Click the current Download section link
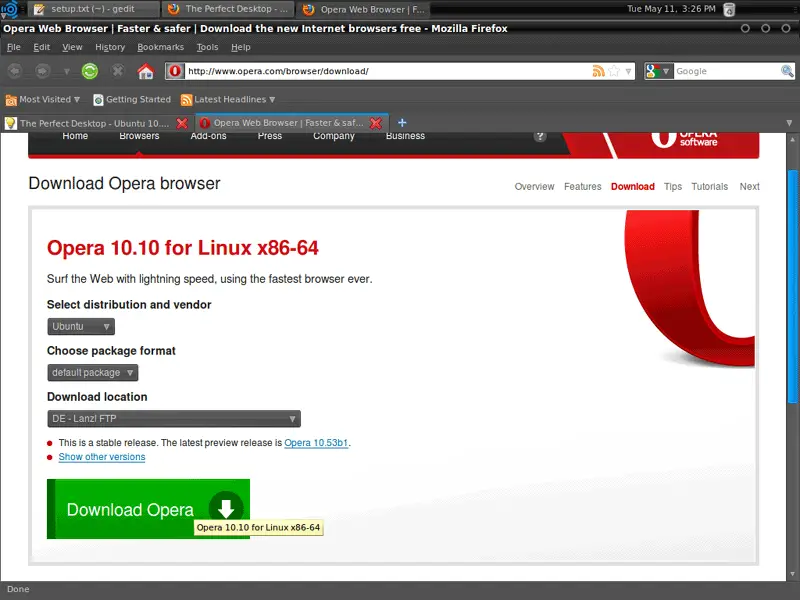 pos(633,187)
